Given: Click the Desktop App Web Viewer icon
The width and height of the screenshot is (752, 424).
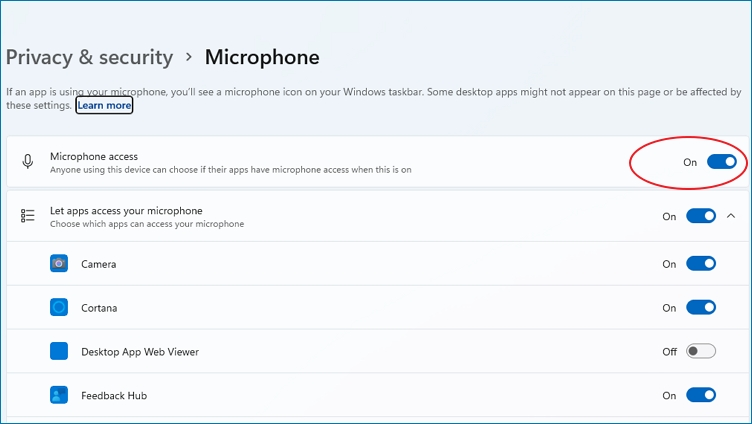Looking at the screenshot, I should 59,351.
